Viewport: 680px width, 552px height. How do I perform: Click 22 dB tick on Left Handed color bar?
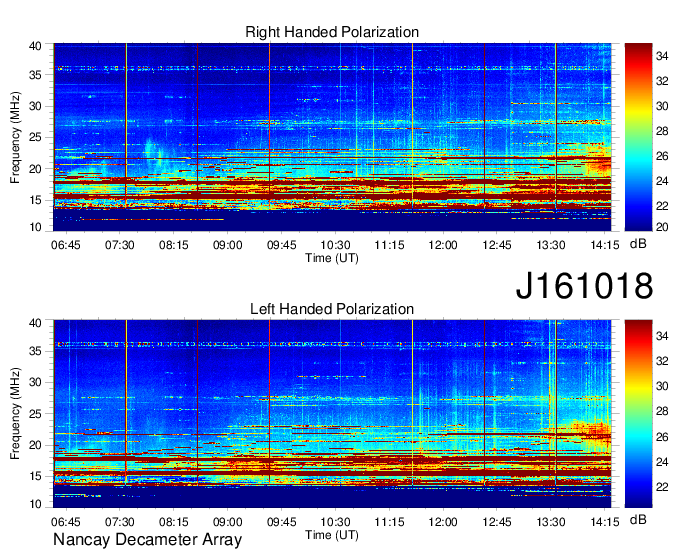(x=662, y=487)
